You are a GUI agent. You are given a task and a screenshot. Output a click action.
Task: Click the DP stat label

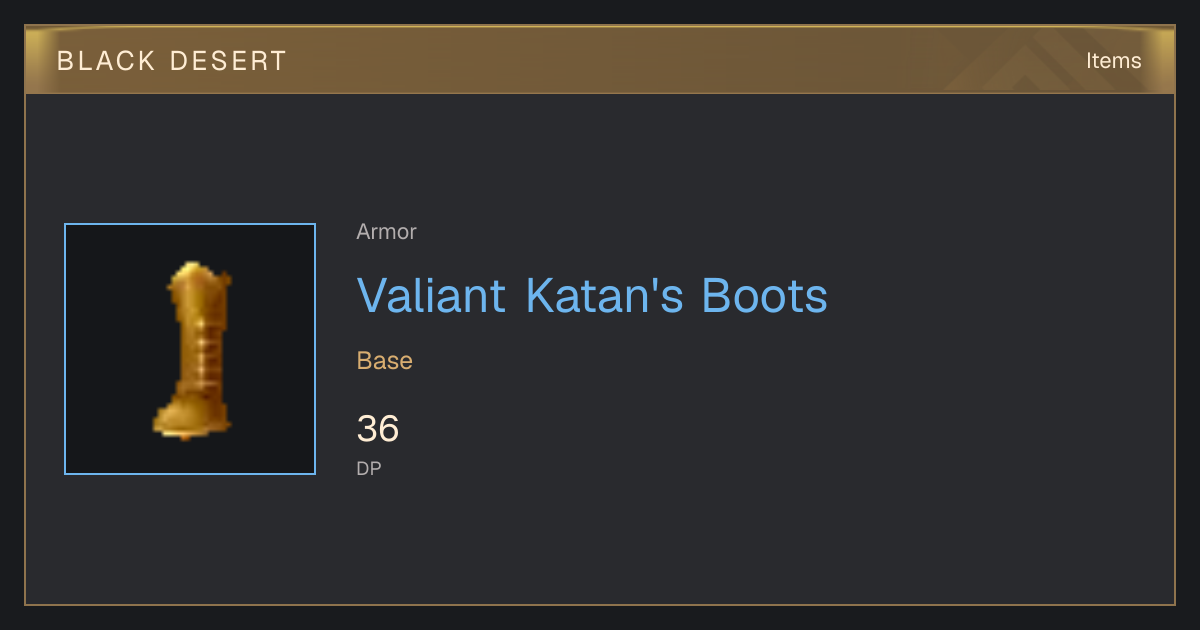tap(368, 468)
